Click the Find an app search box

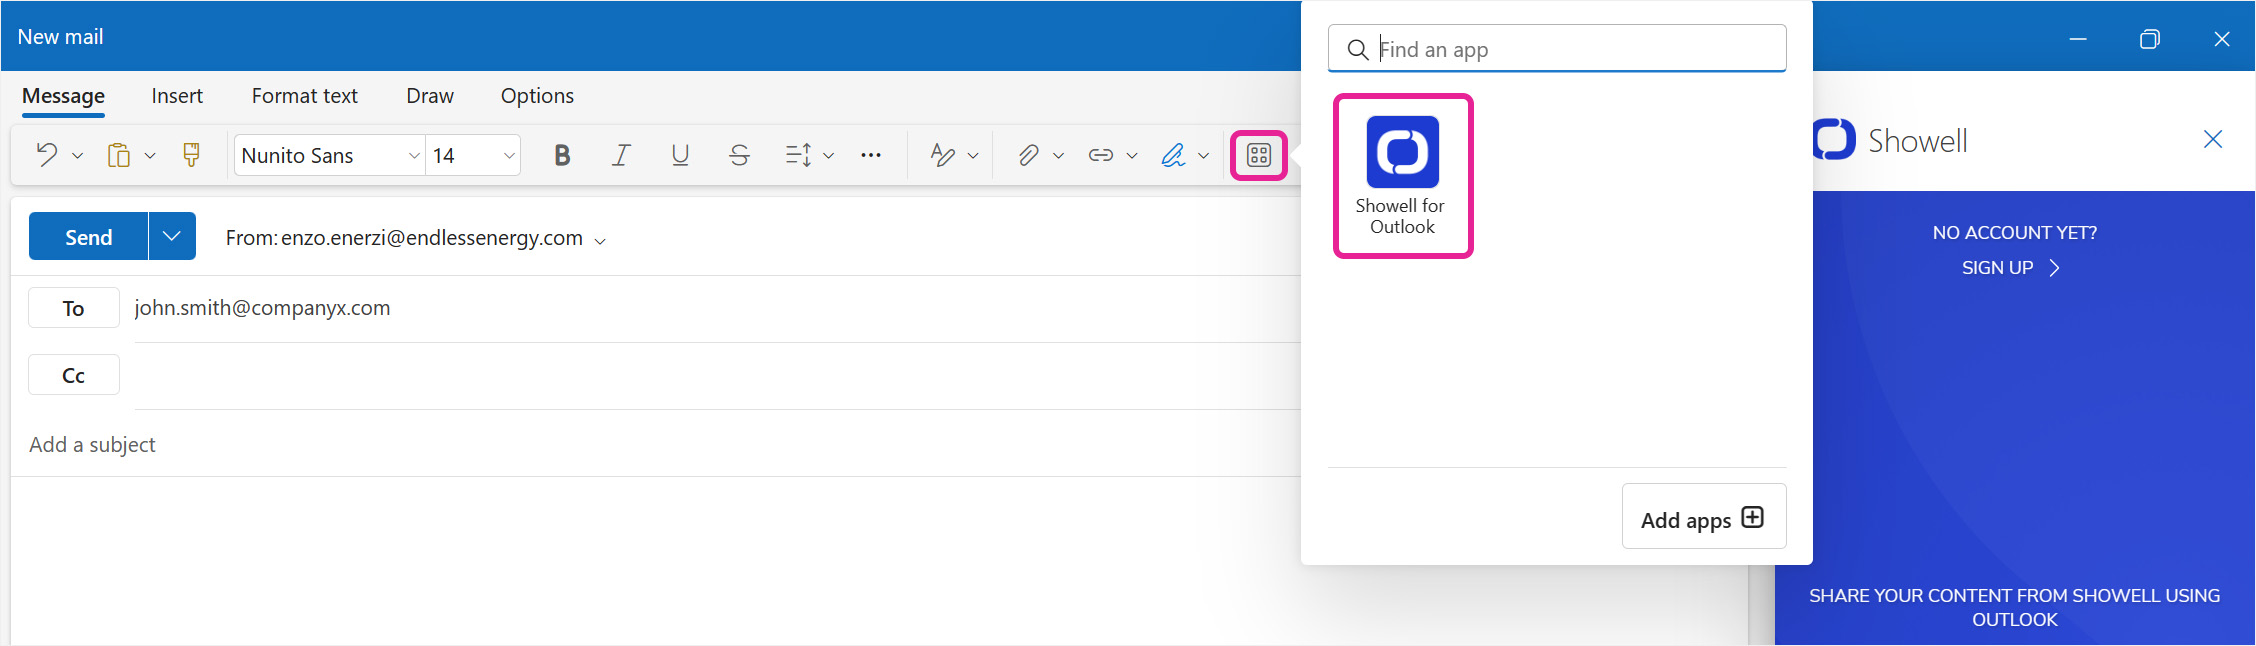coord(1557,49)
